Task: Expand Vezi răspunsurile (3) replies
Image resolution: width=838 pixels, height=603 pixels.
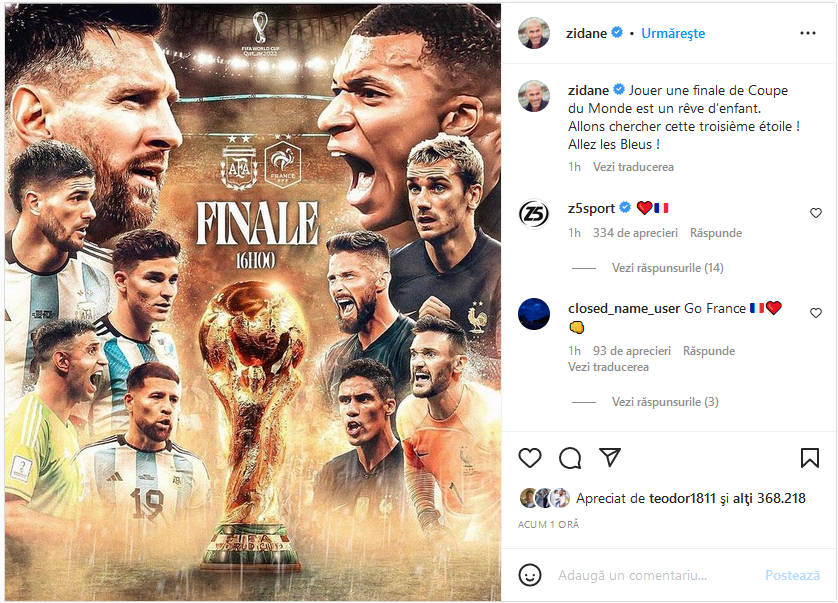Action: tap(665, 401)
